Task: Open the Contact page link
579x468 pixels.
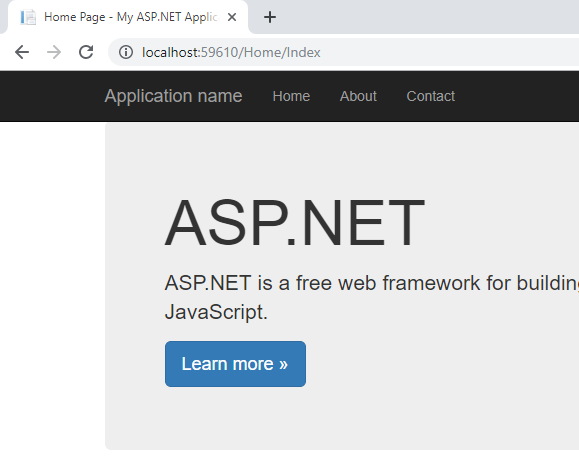Action: tap(431, 96)
